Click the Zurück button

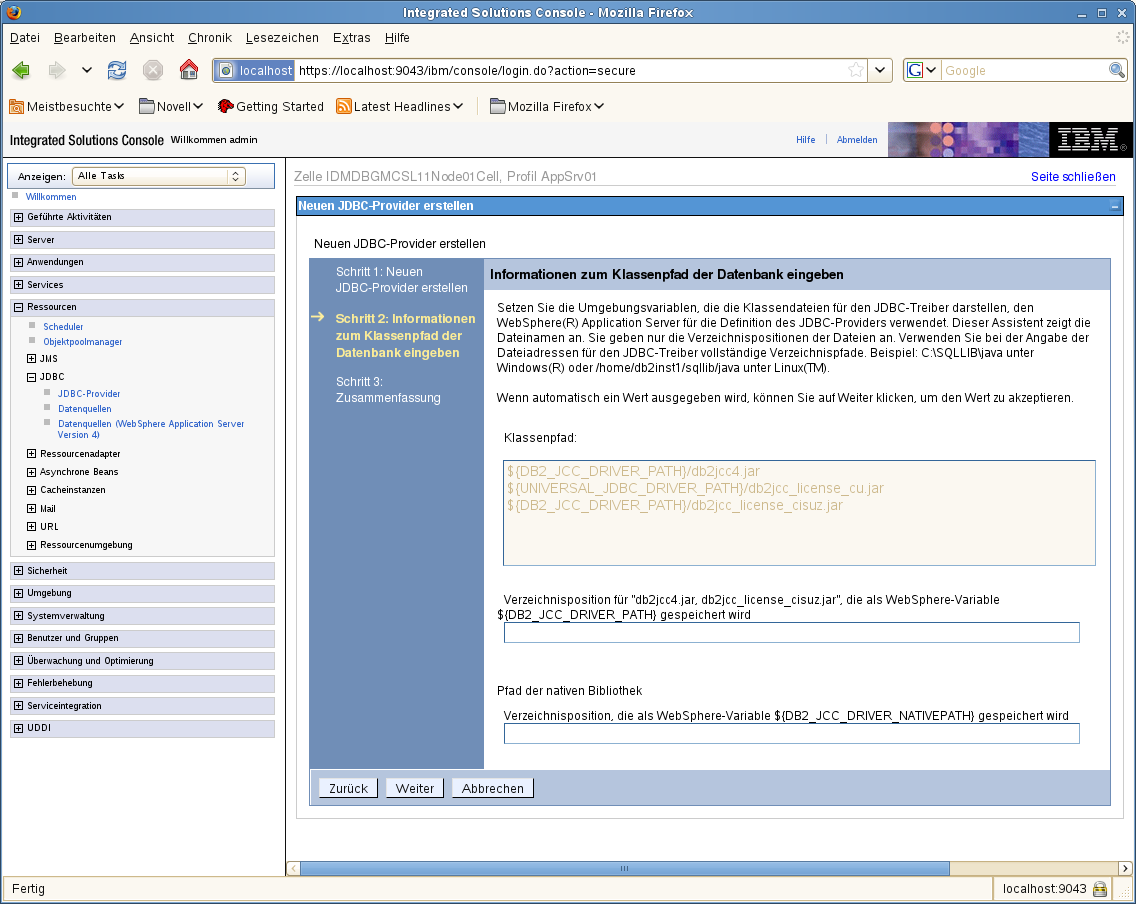click(348, 788)
